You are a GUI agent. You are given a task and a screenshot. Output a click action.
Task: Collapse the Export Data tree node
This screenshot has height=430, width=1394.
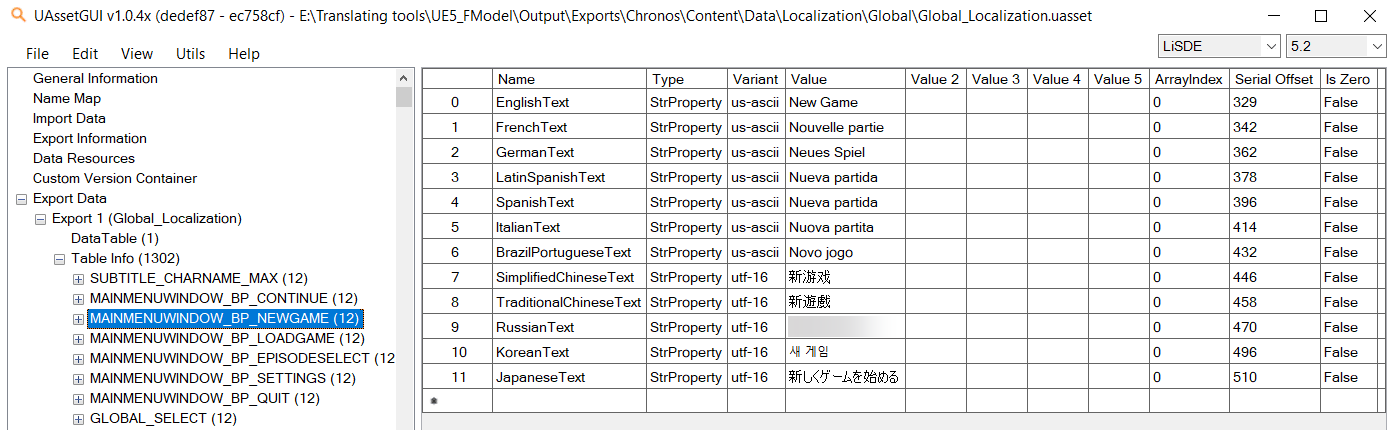(21, 199)
